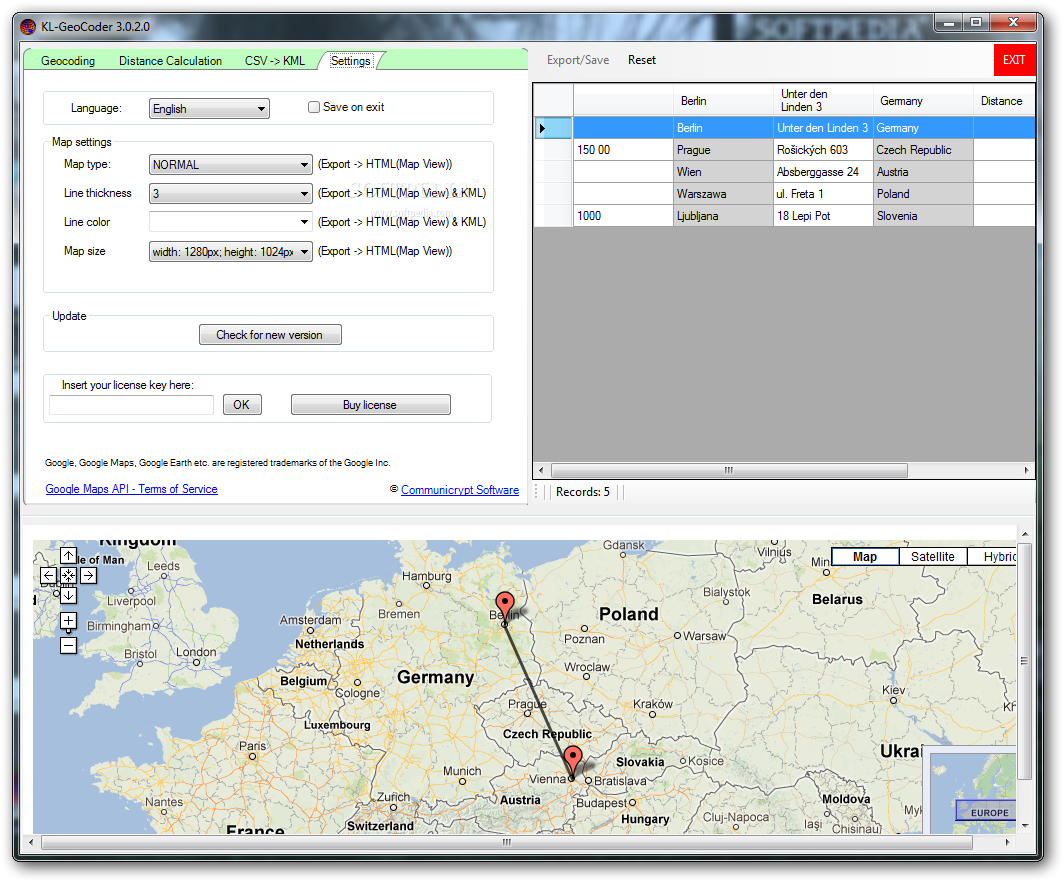Close the KL-GeoCoder window
The height and width of the screenshot is (882, 1064).
(x=1013, y=23)
